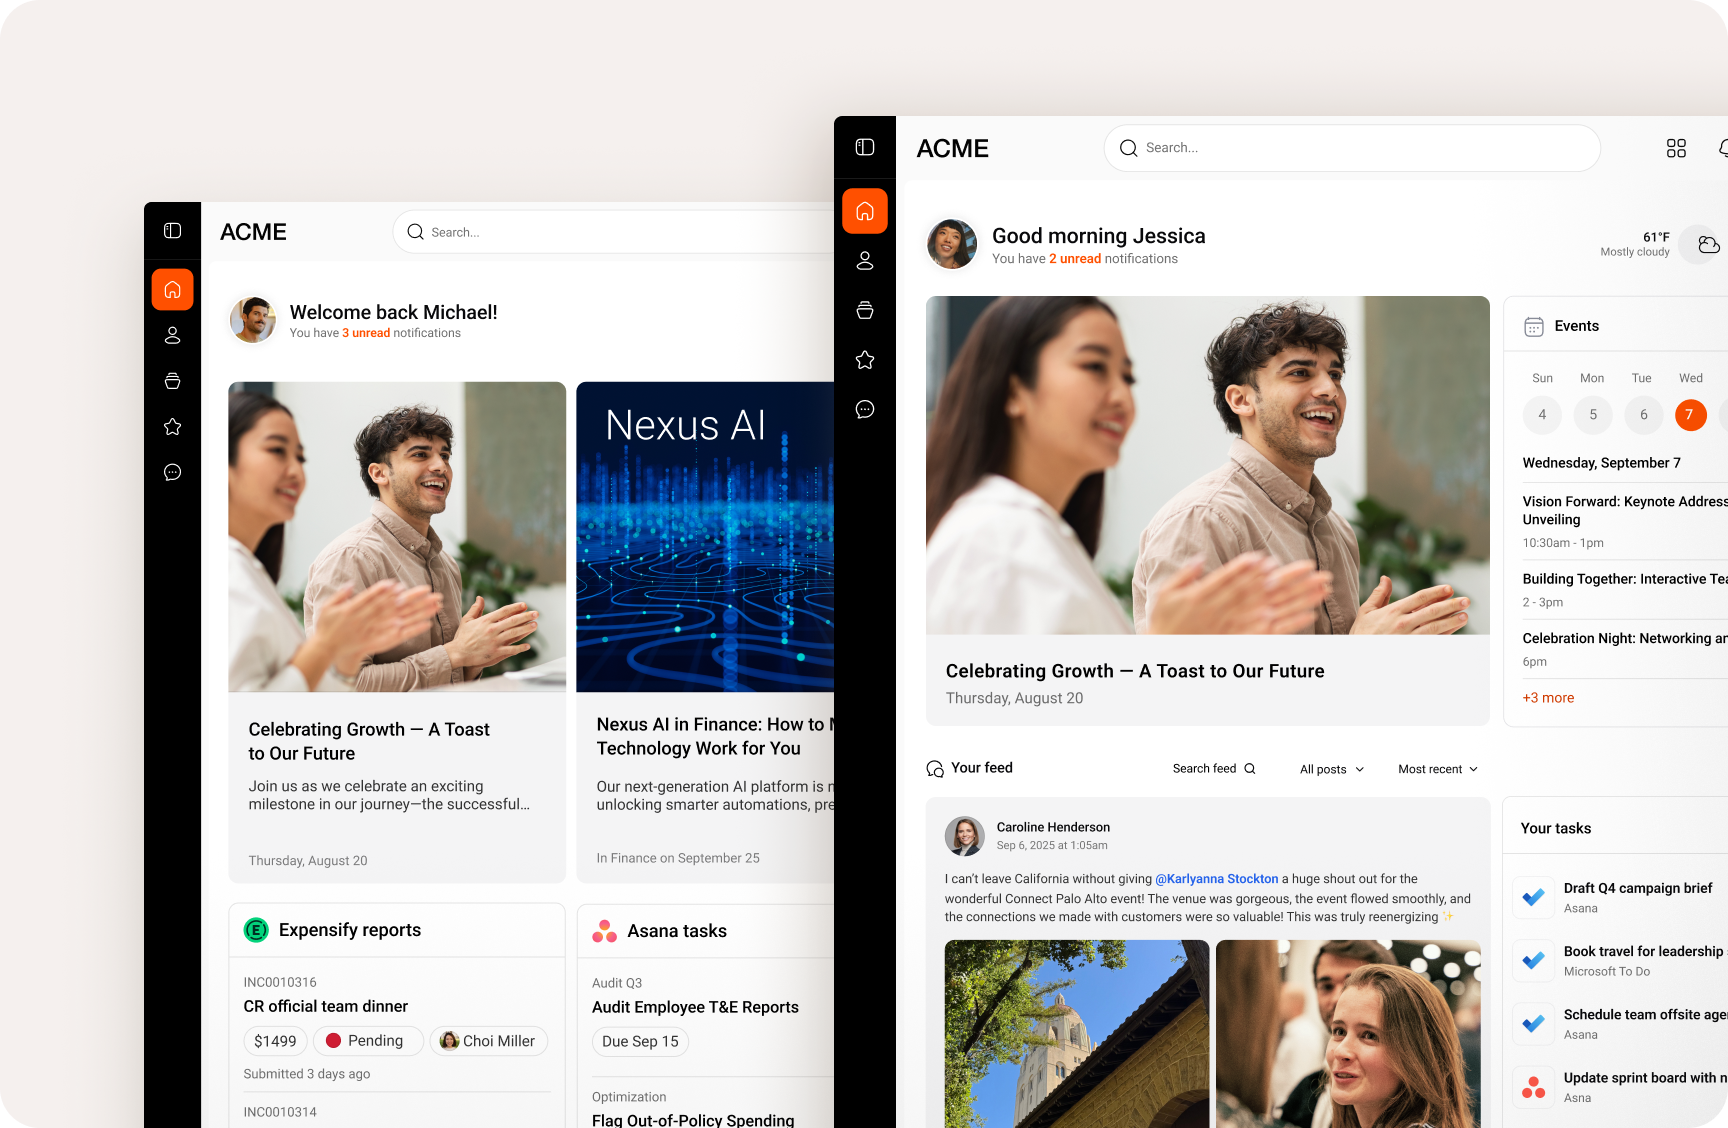This screenshot has height=1128, width=1728.
Task: Toggle checkmark for Book travel for leadership
Action: pos(1533,960)
